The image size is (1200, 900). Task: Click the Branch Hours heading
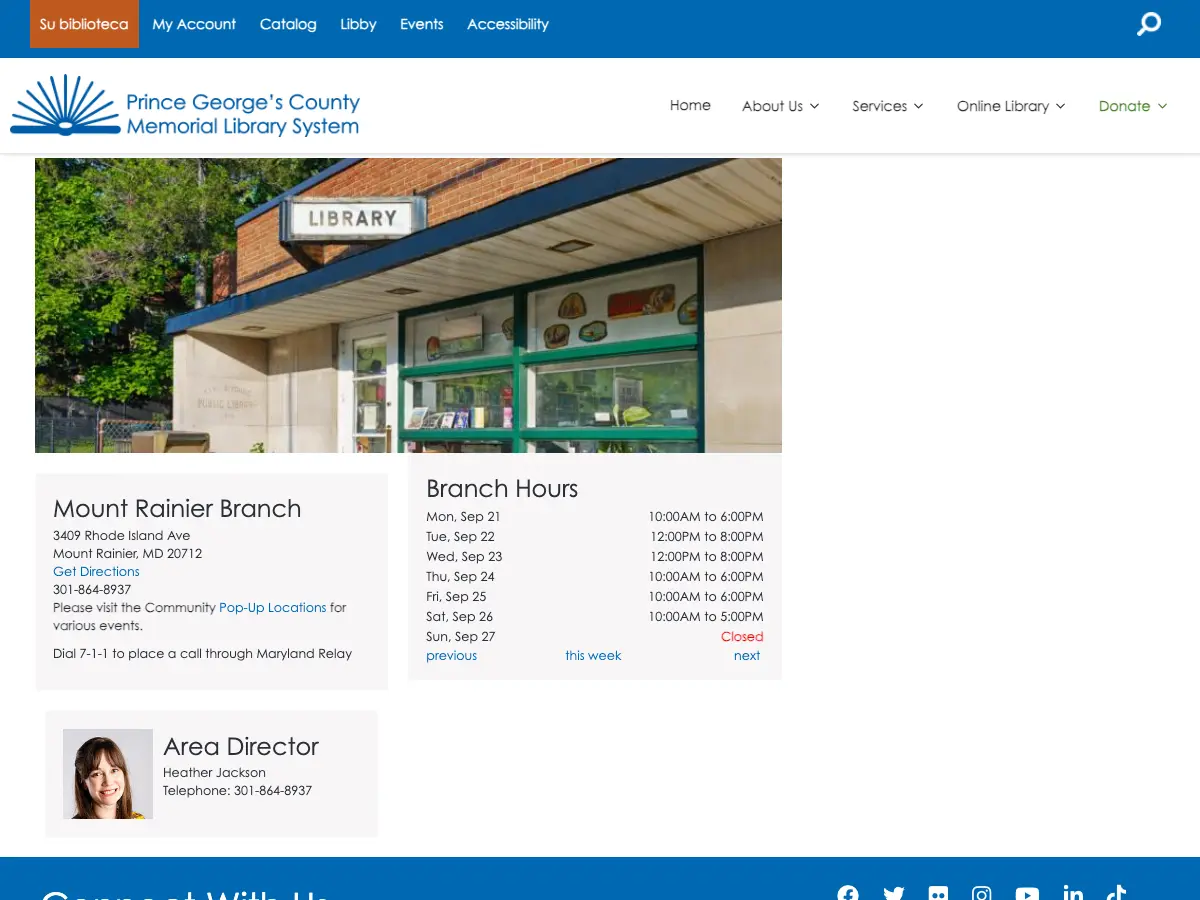502,489
